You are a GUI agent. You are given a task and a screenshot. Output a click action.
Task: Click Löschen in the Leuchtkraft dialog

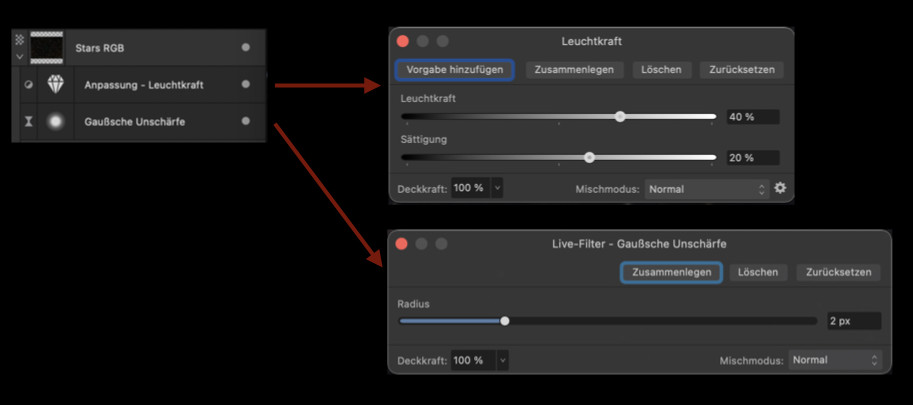pyautogui.click(x=661, y=70)
